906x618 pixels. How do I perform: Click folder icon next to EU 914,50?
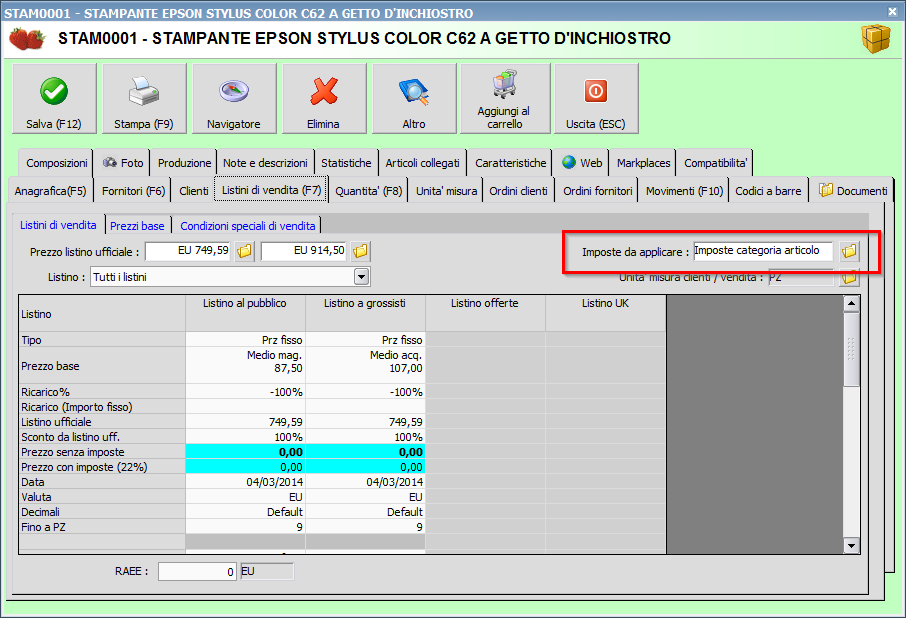tap(361, 251)
